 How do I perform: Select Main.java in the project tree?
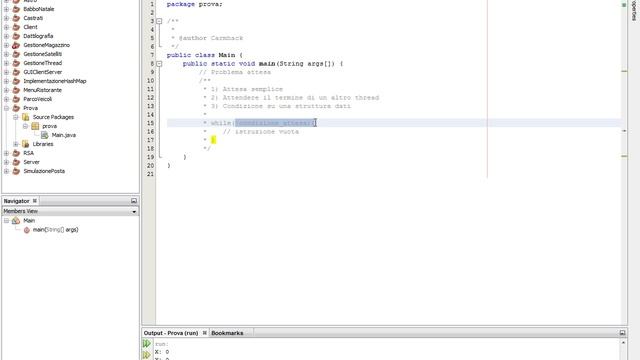(64, 135)
